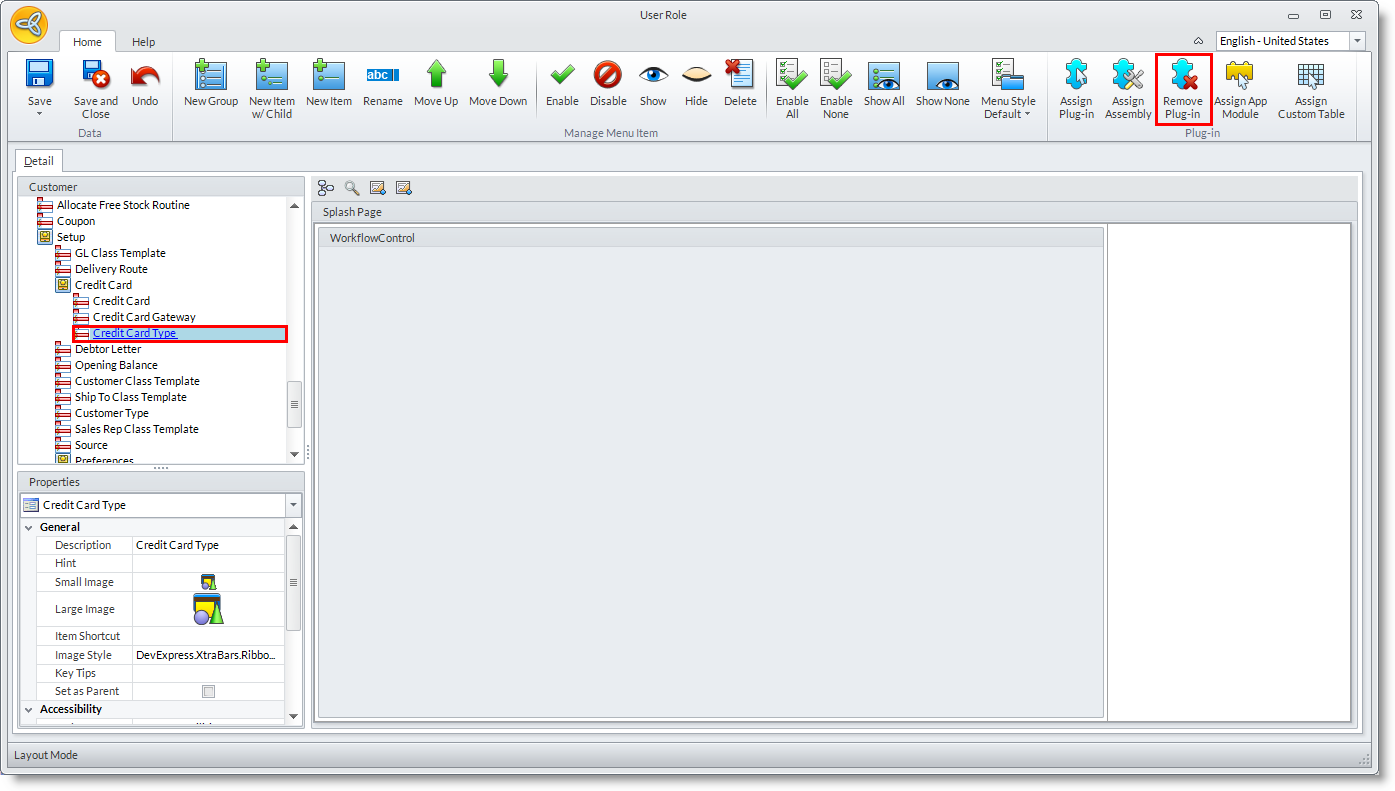Click the Description property value field
Screen dimensions: 1395x791
click(x=208, y=545)
